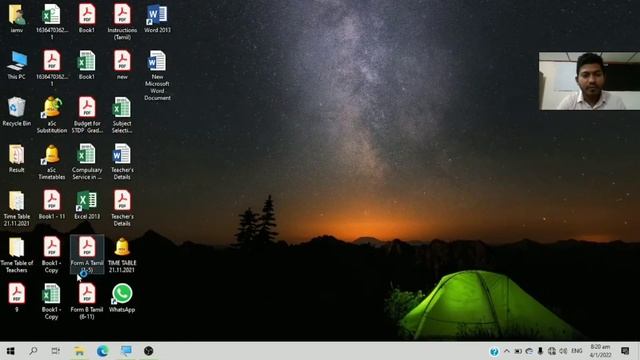Select the Recycle Bin icon
Screen dimensions: 640x360
[x=17, y=111]
